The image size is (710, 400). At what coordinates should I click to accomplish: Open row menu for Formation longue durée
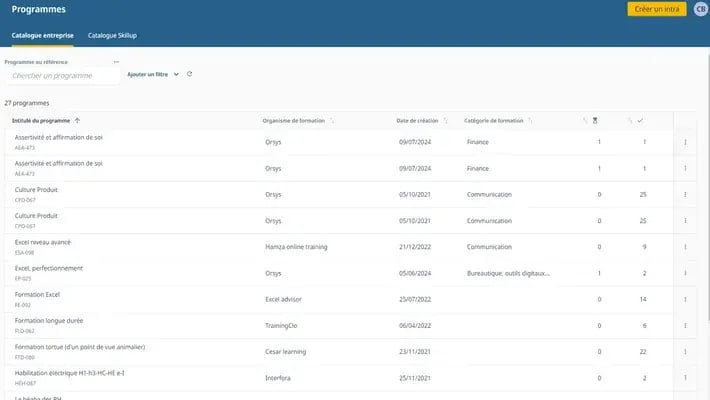point(685,326)
